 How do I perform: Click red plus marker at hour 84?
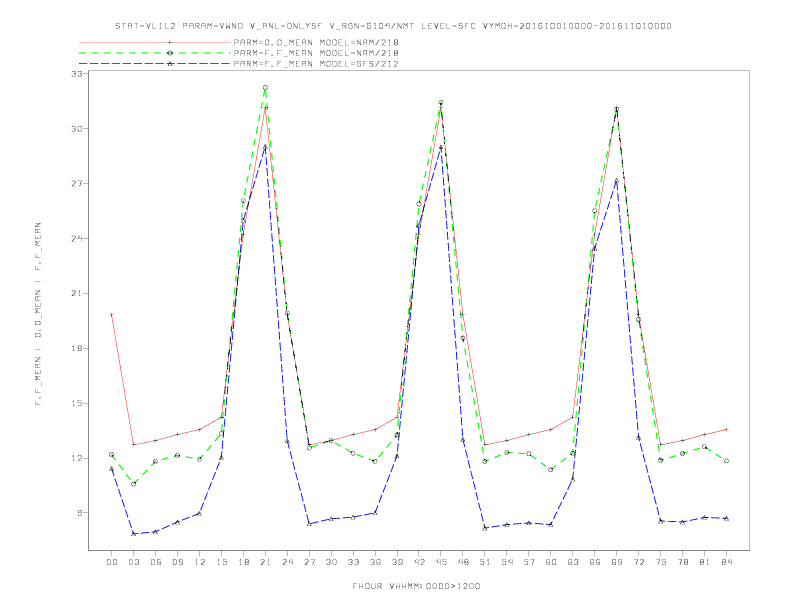726,430
